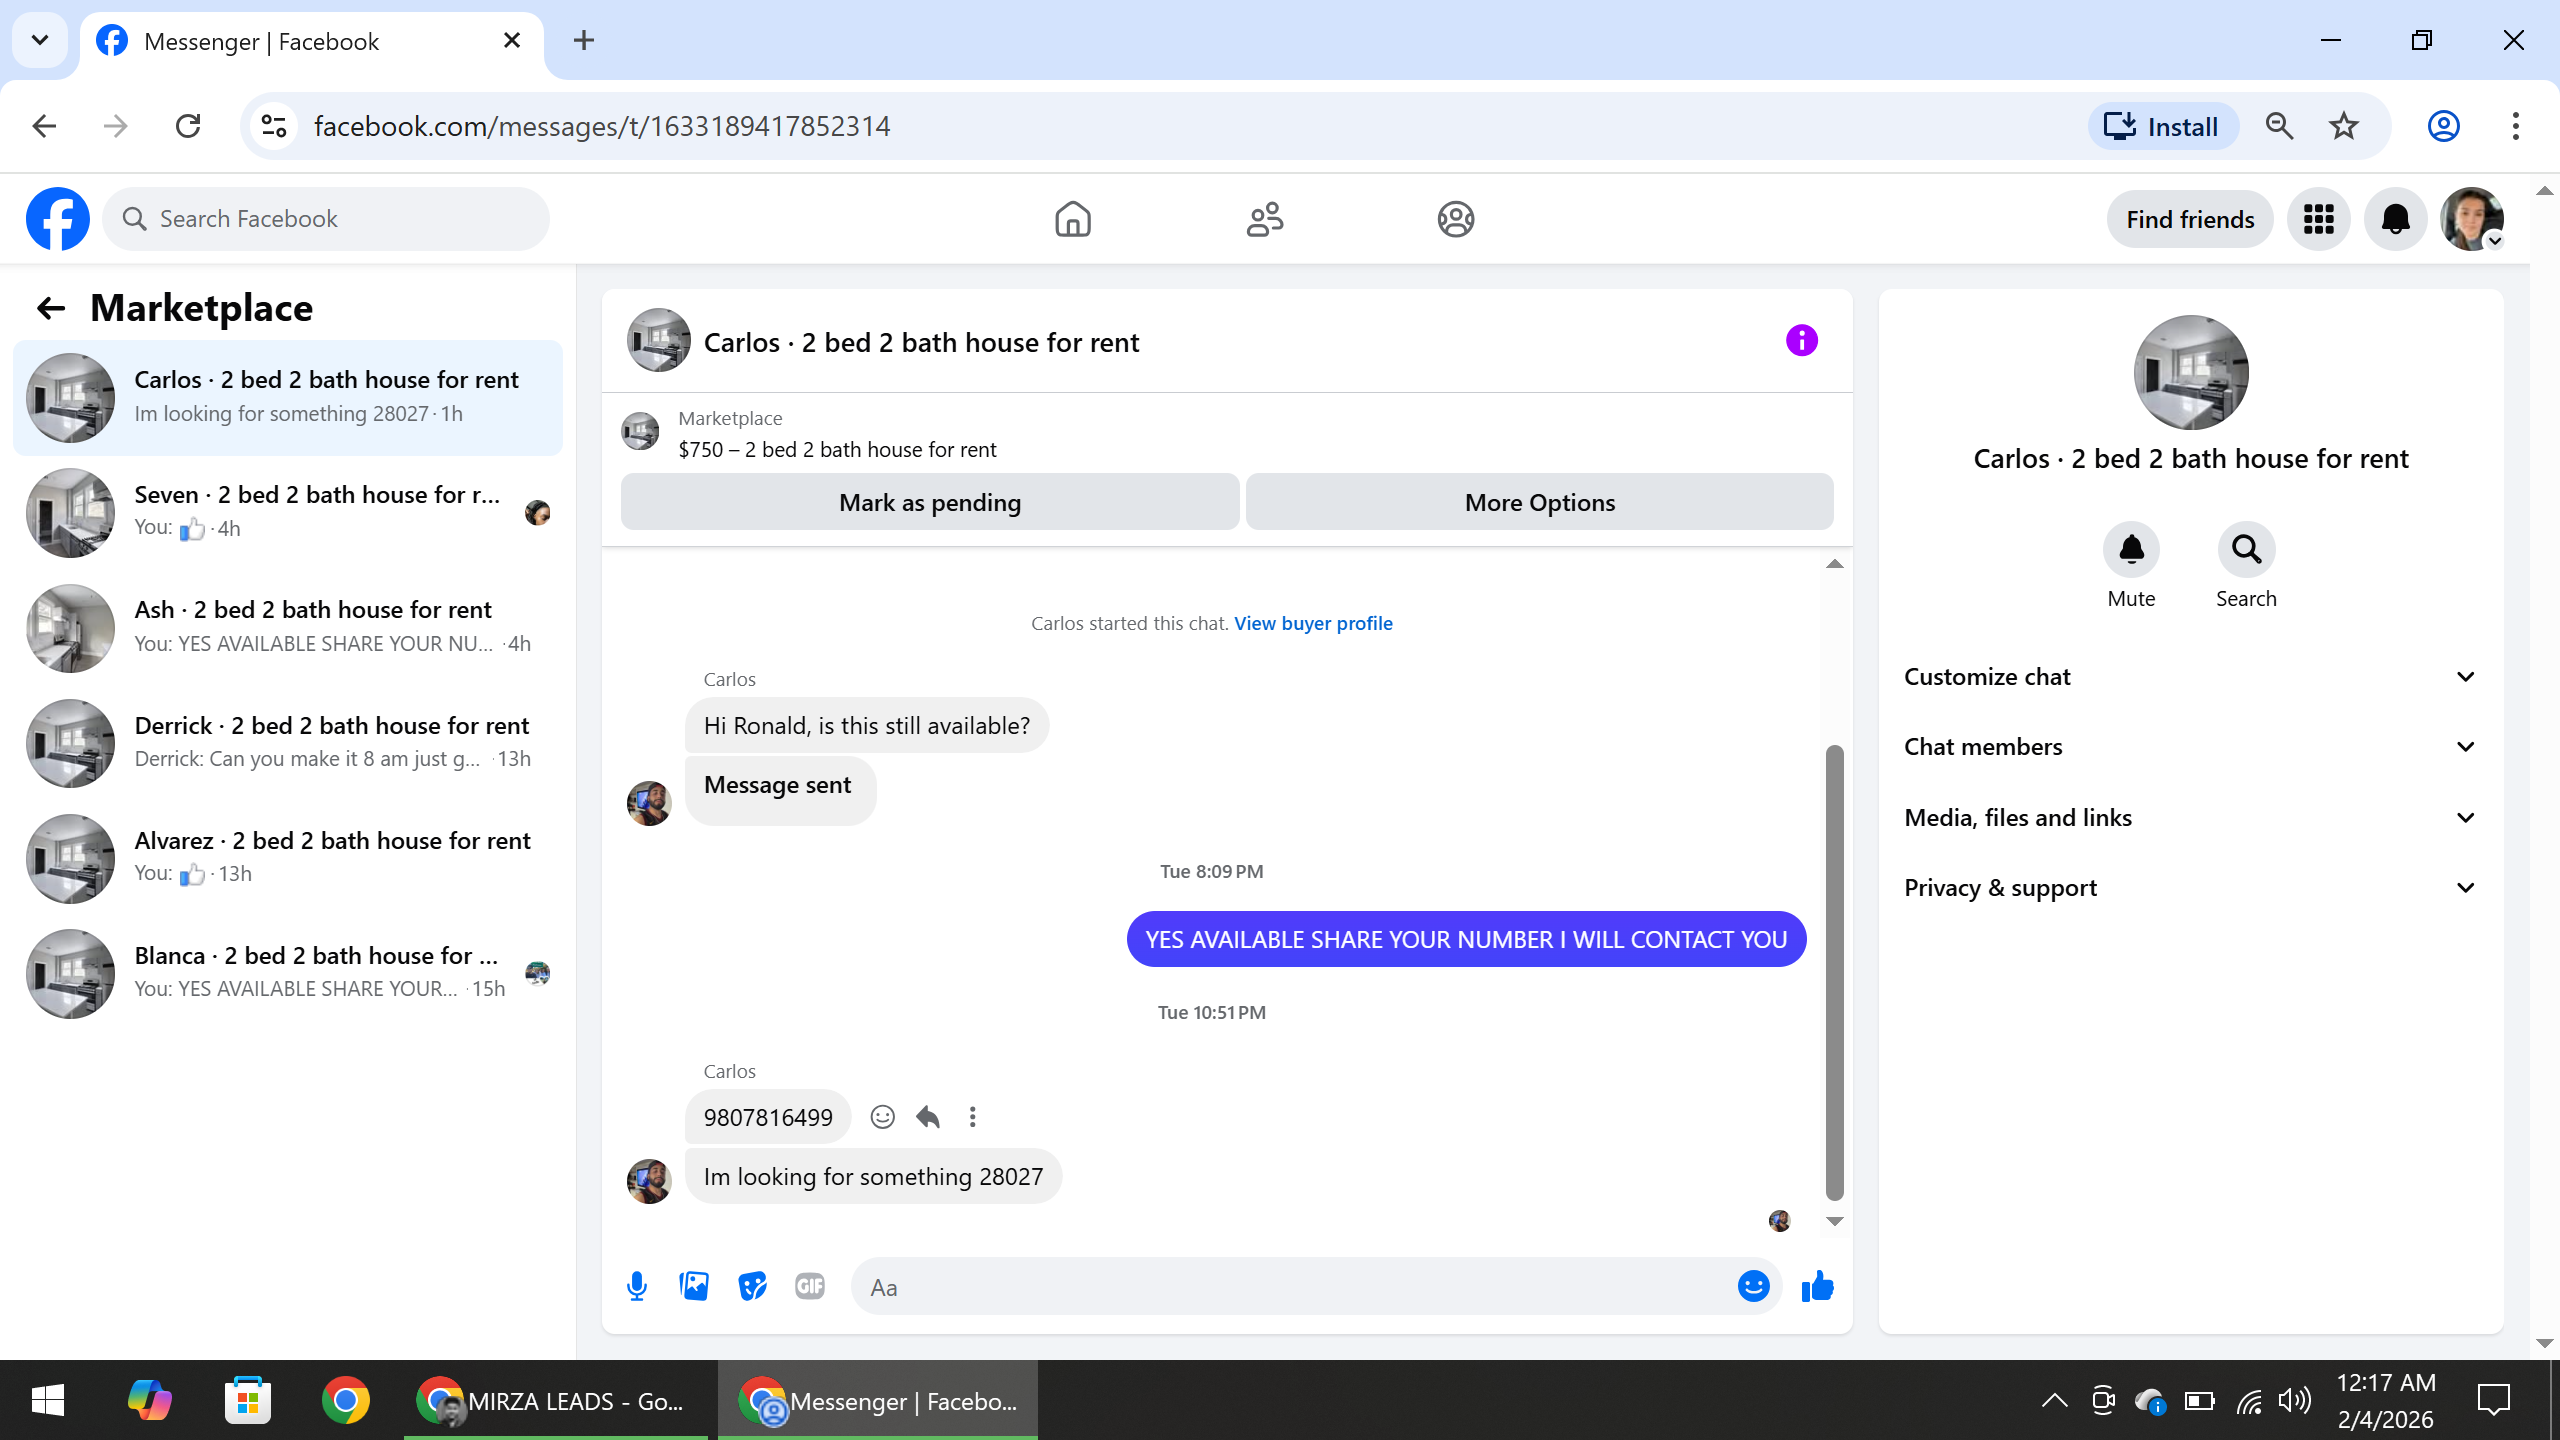Screen dimensions: 2560x1440
Task: React to the 9807816499 message
Action: pyautogui.click(x=882, y=1117)
